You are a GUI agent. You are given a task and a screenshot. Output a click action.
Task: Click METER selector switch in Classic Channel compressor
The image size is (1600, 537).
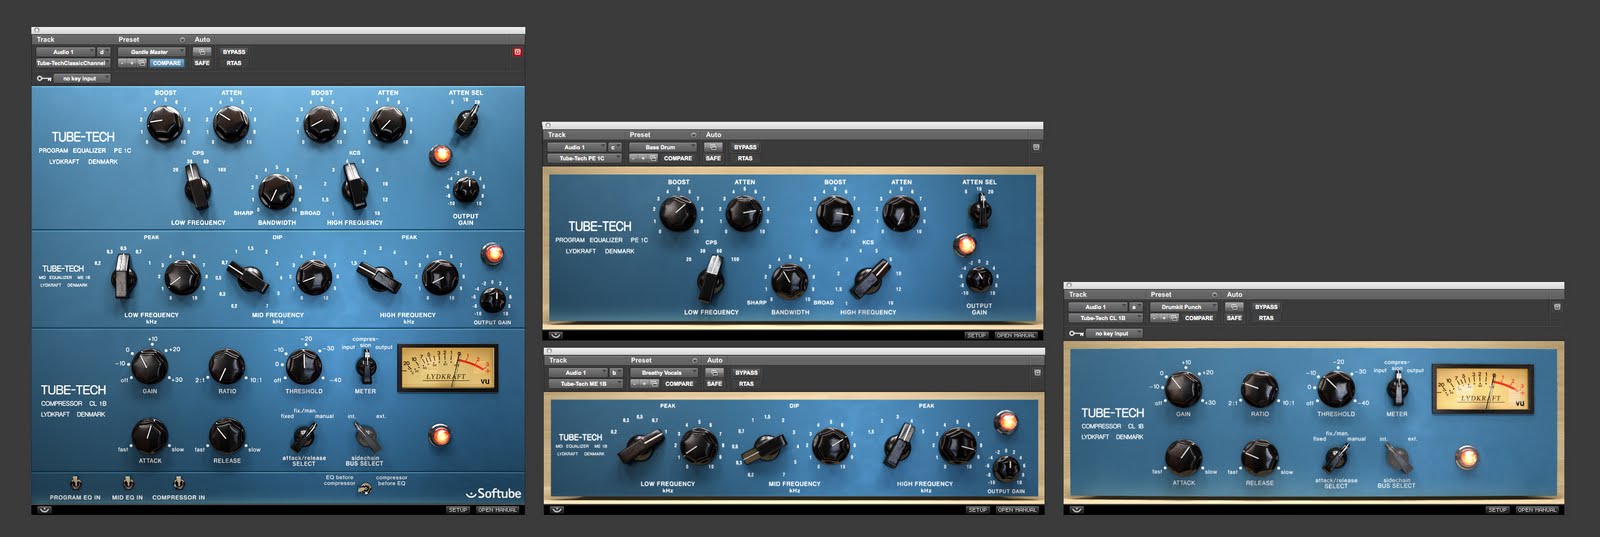(366, 365)
